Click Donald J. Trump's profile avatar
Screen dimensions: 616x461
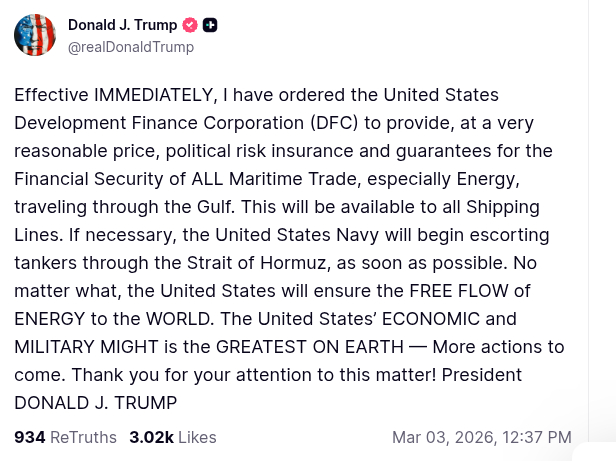tap(35, 35)
